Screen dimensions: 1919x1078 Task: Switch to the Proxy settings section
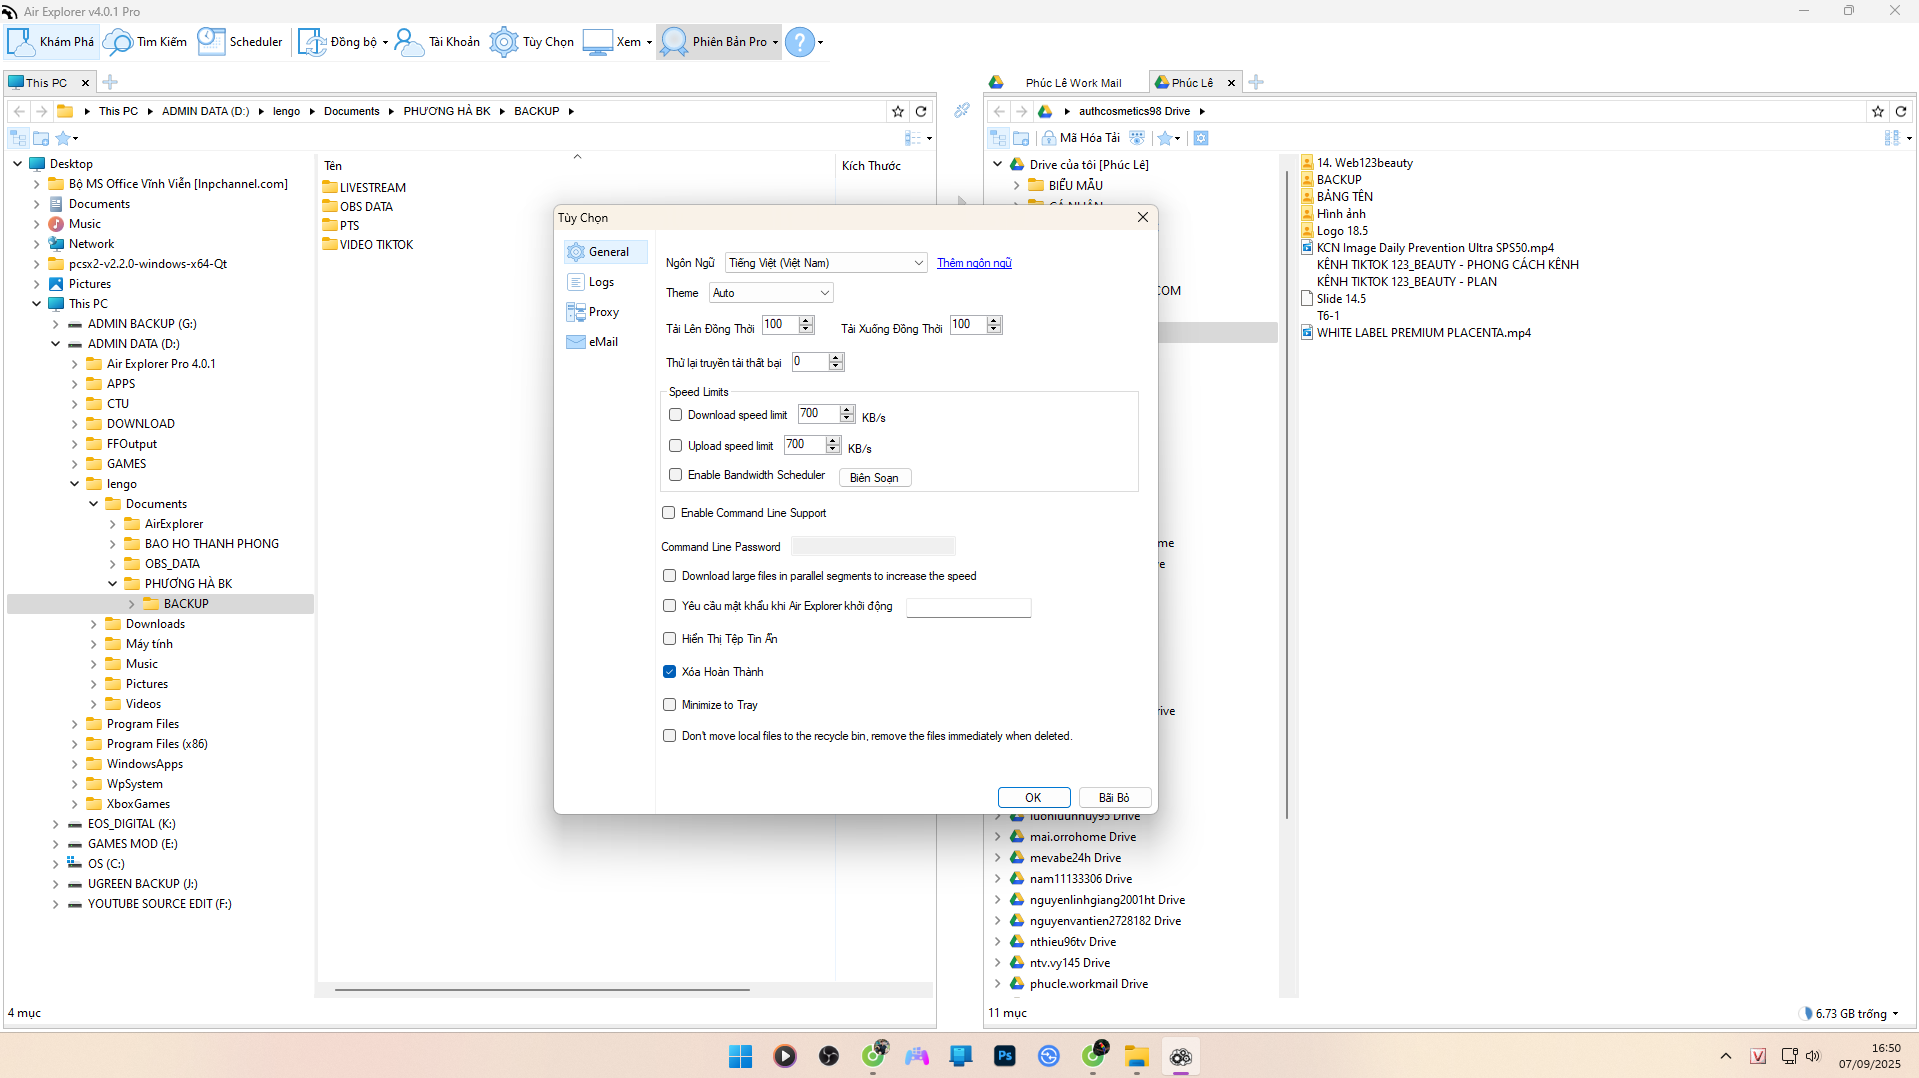coord(603,312)
